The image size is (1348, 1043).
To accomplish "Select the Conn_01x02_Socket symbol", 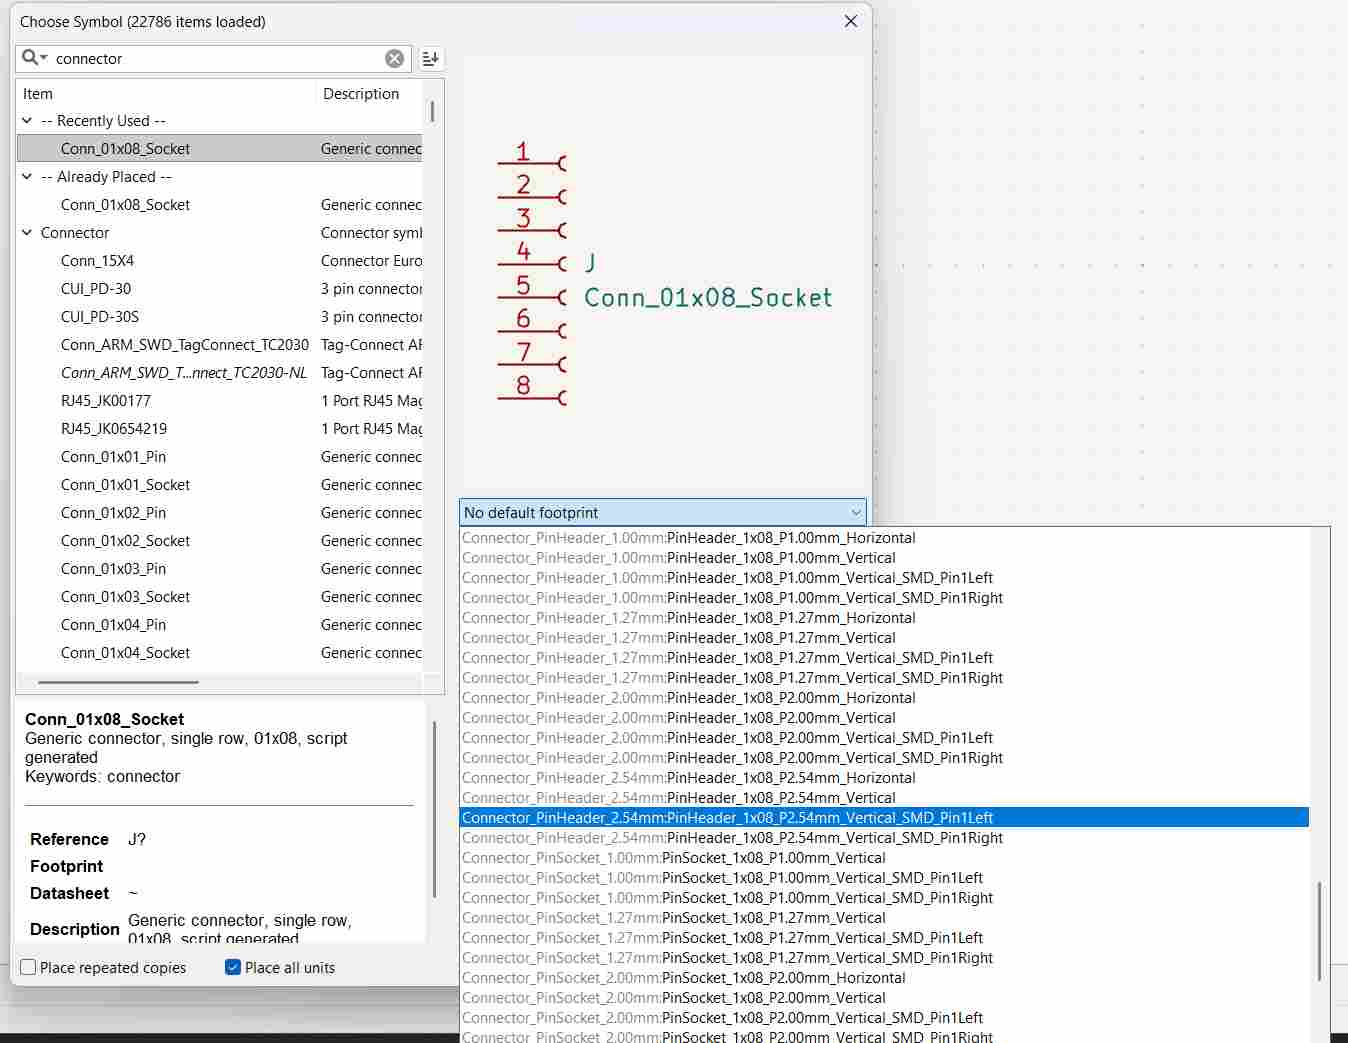I will [x=220, y=541].
